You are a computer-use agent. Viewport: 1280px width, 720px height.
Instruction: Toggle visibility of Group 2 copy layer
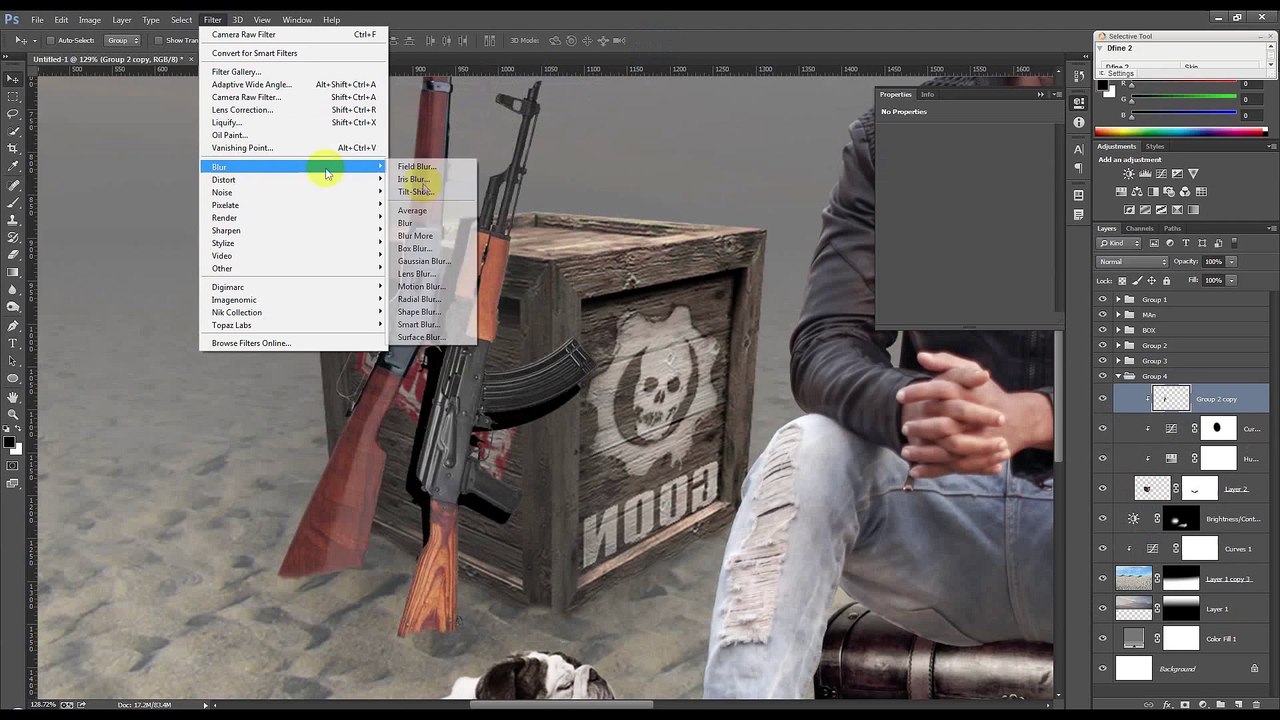1103,399
